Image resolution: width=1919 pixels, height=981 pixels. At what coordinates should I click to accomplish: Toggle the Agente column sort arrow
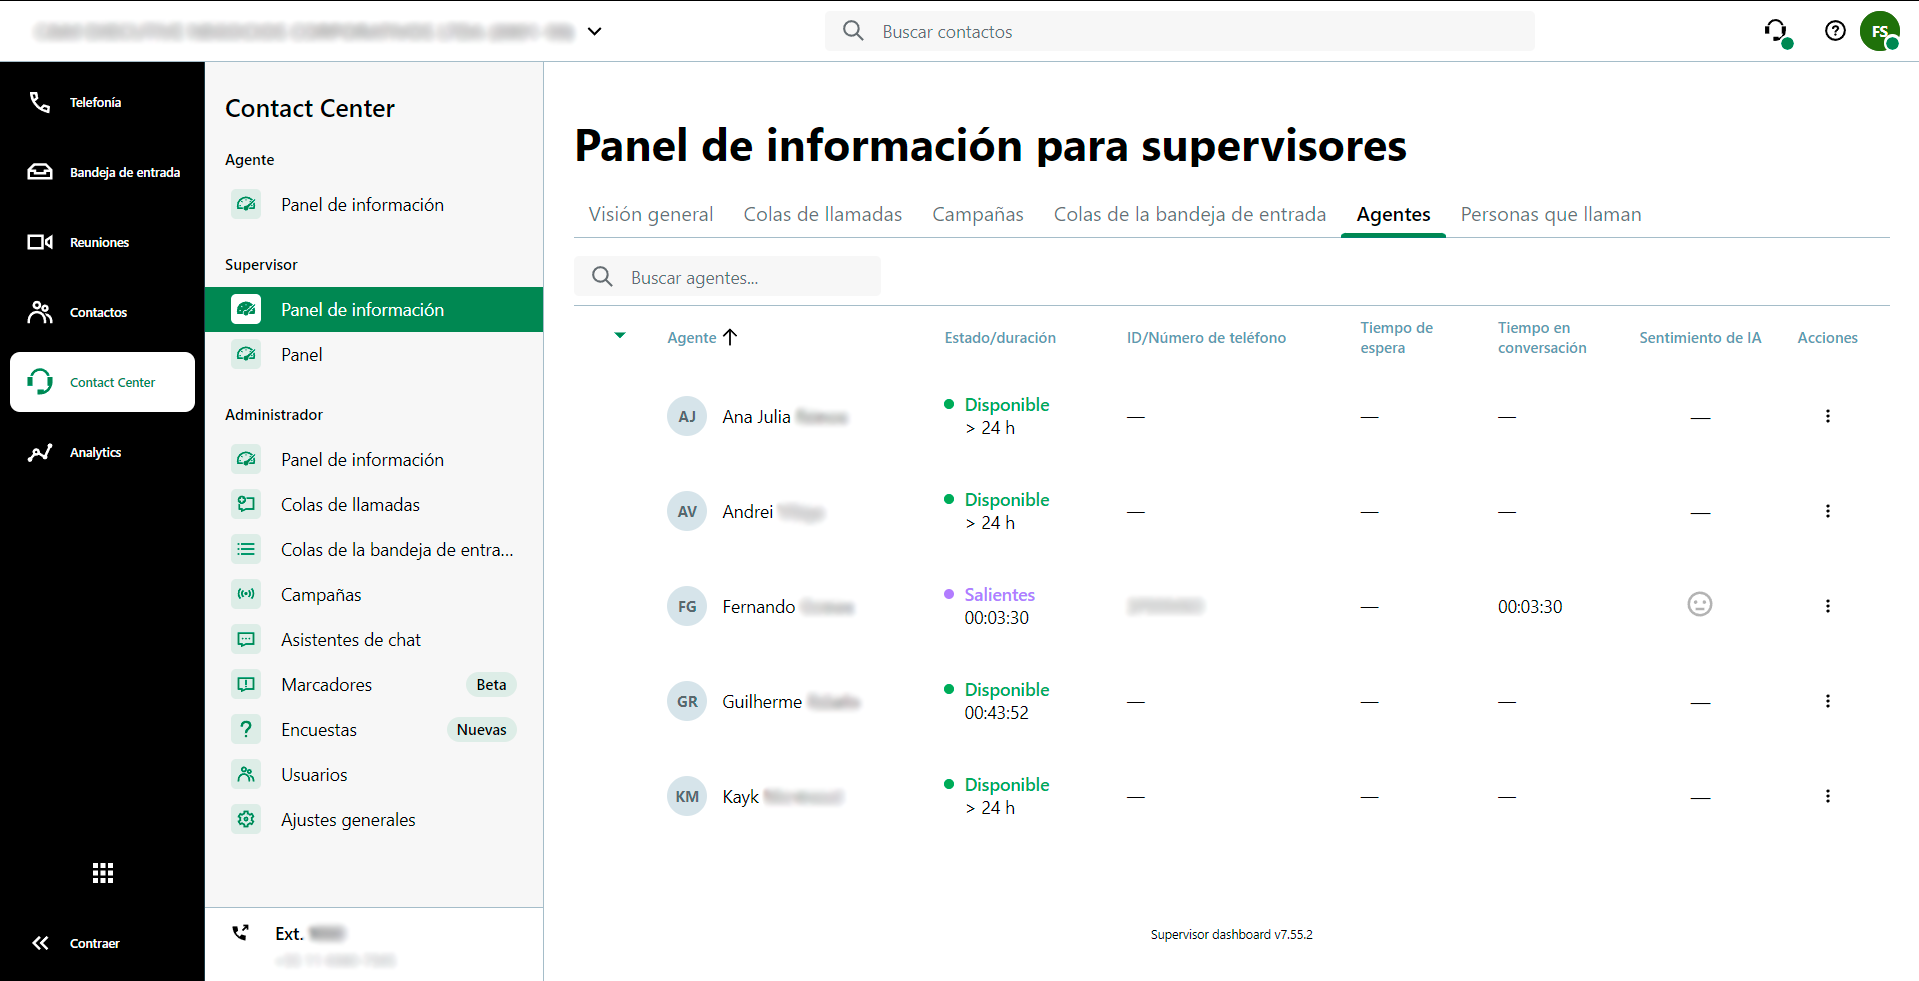pyautogui.click(x=731, y=337)
